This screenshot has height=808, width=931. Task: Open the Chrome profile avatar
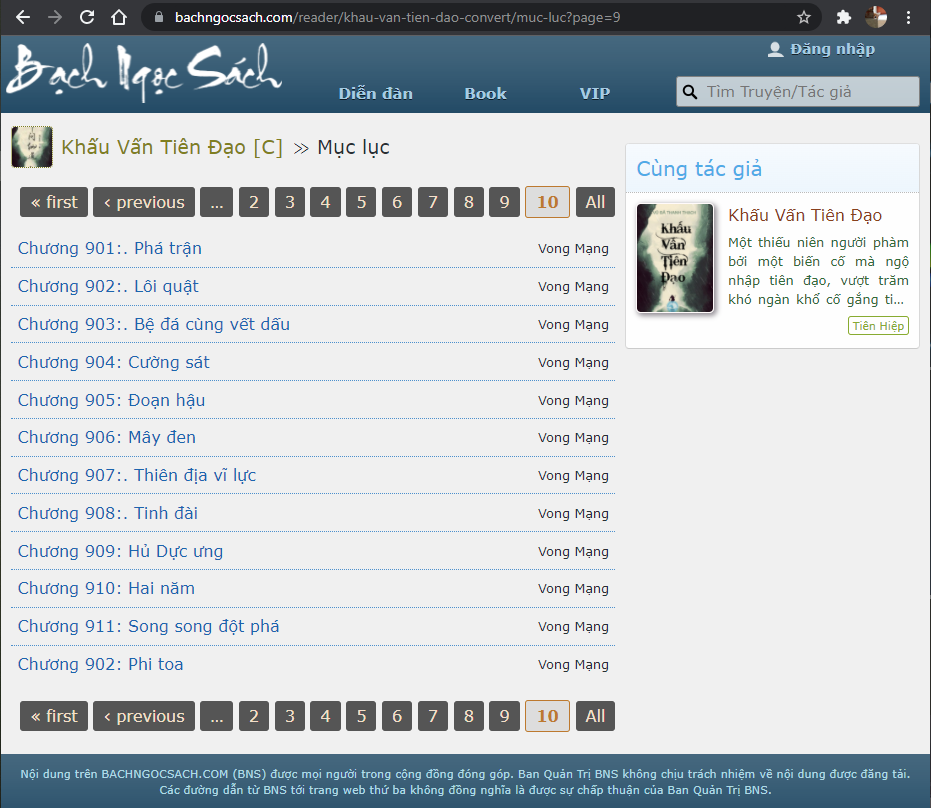point(876,17)
